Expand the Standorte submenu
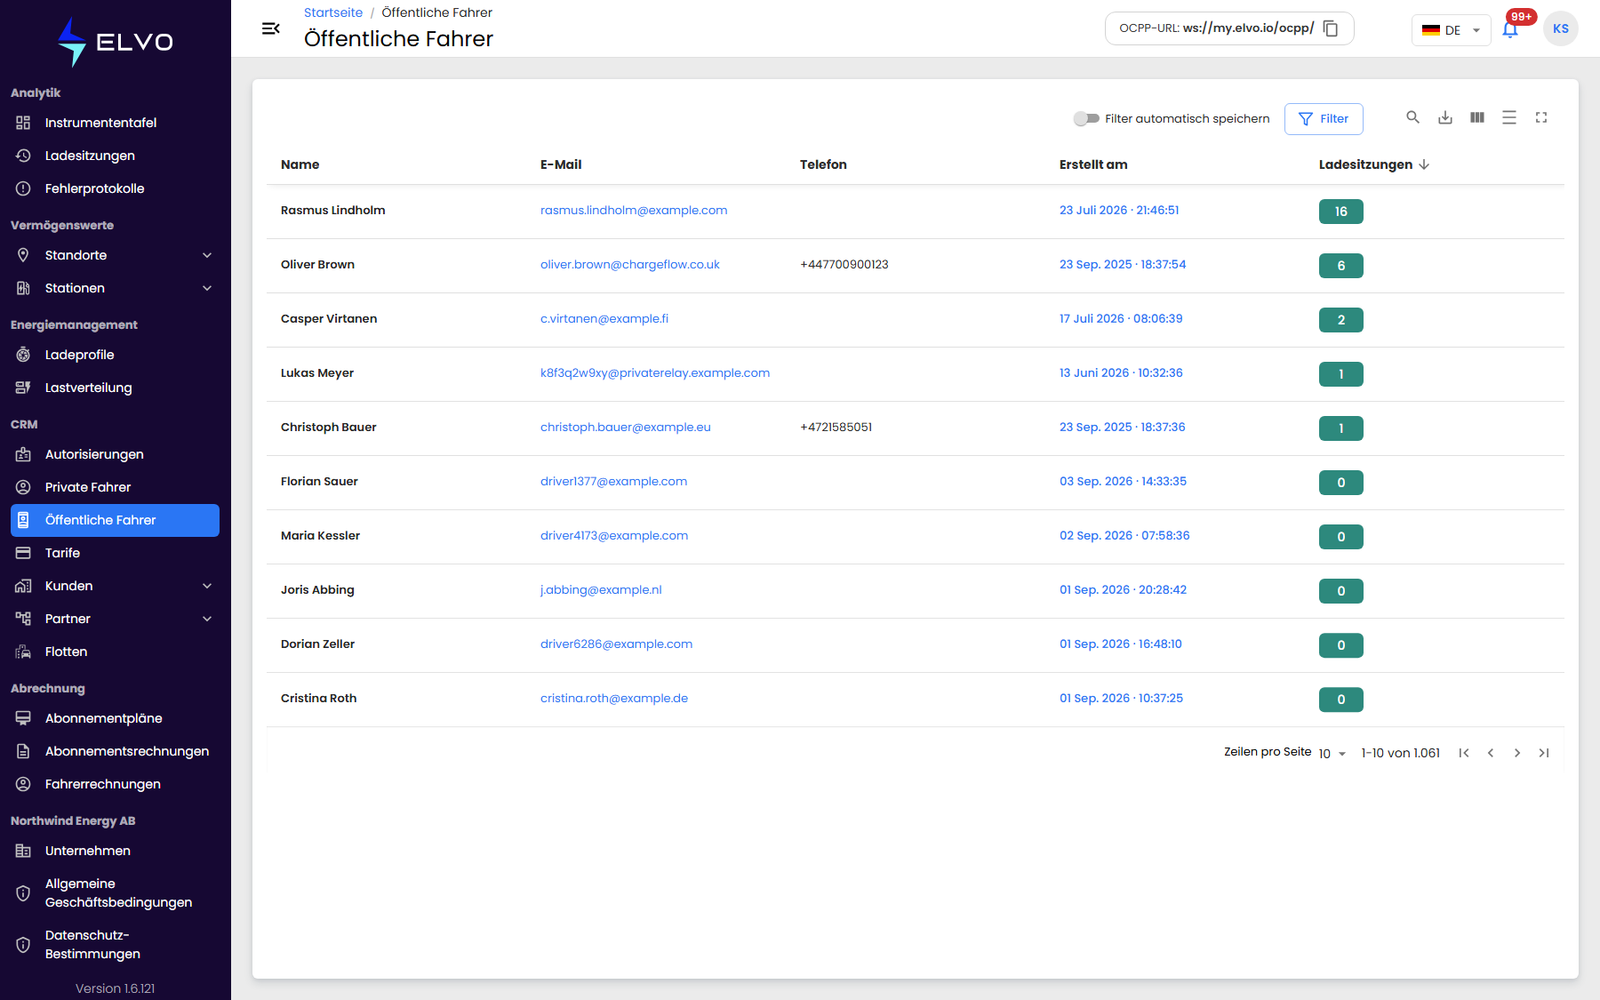Image resolution: width=1600 pixels, height=1000 pixels. (207, 255)
